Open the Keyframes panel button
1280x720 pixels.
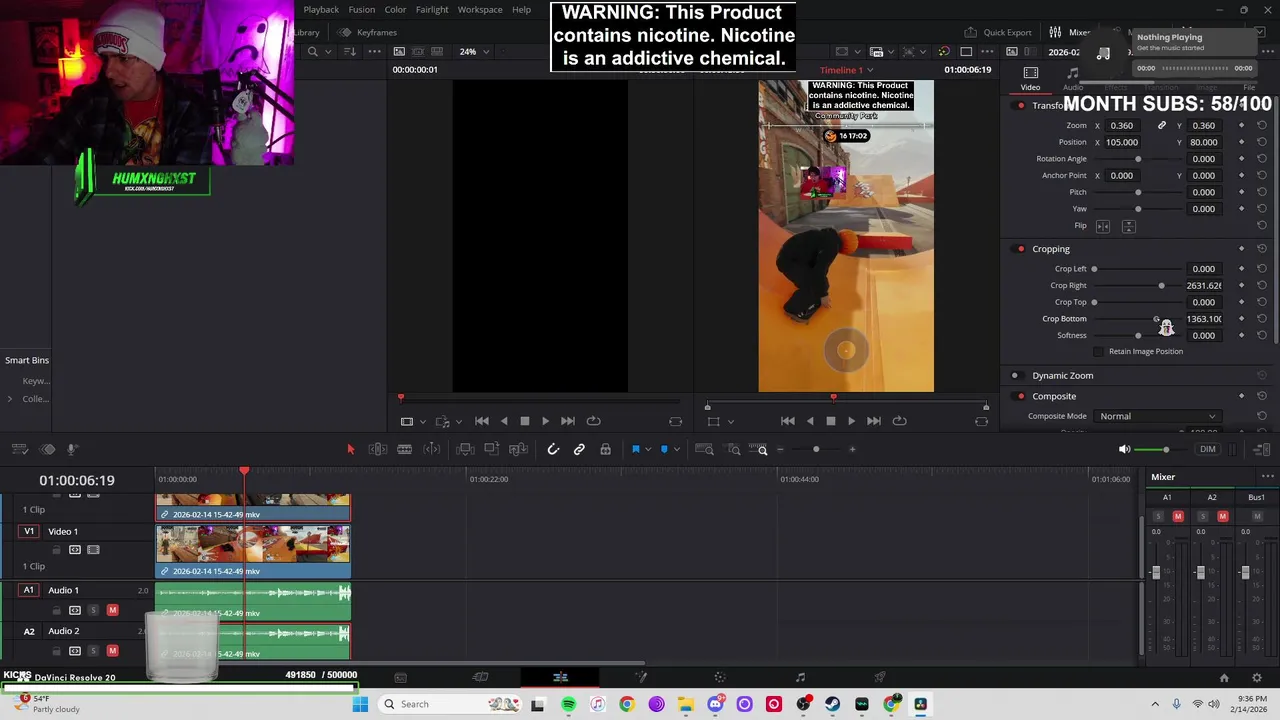(x=369, y=32)
